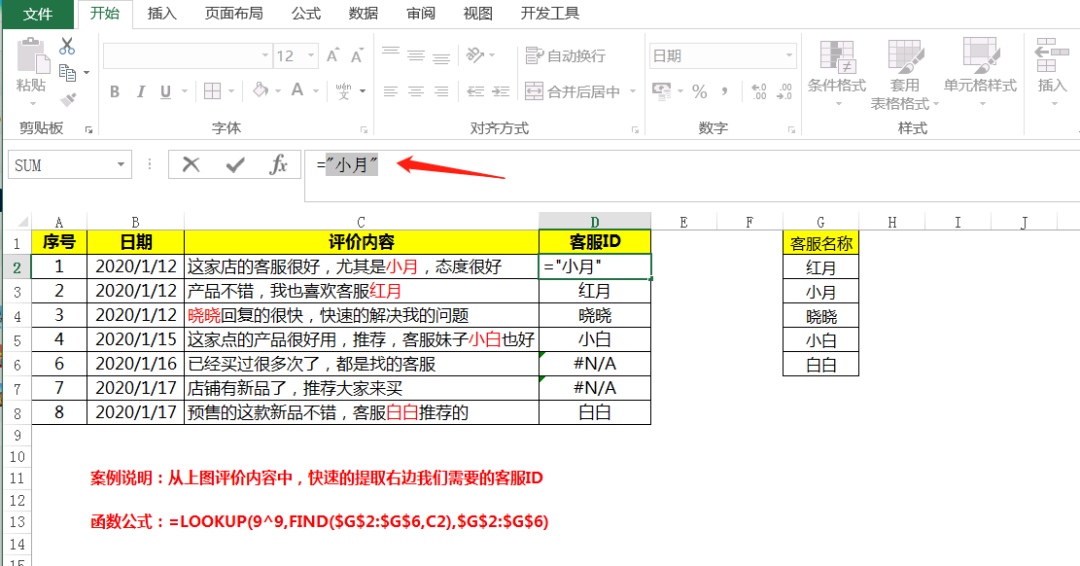This screenshot has height=566, width=1080.
Task: Click the Cut scissors icon
Action: coord(67,46)
